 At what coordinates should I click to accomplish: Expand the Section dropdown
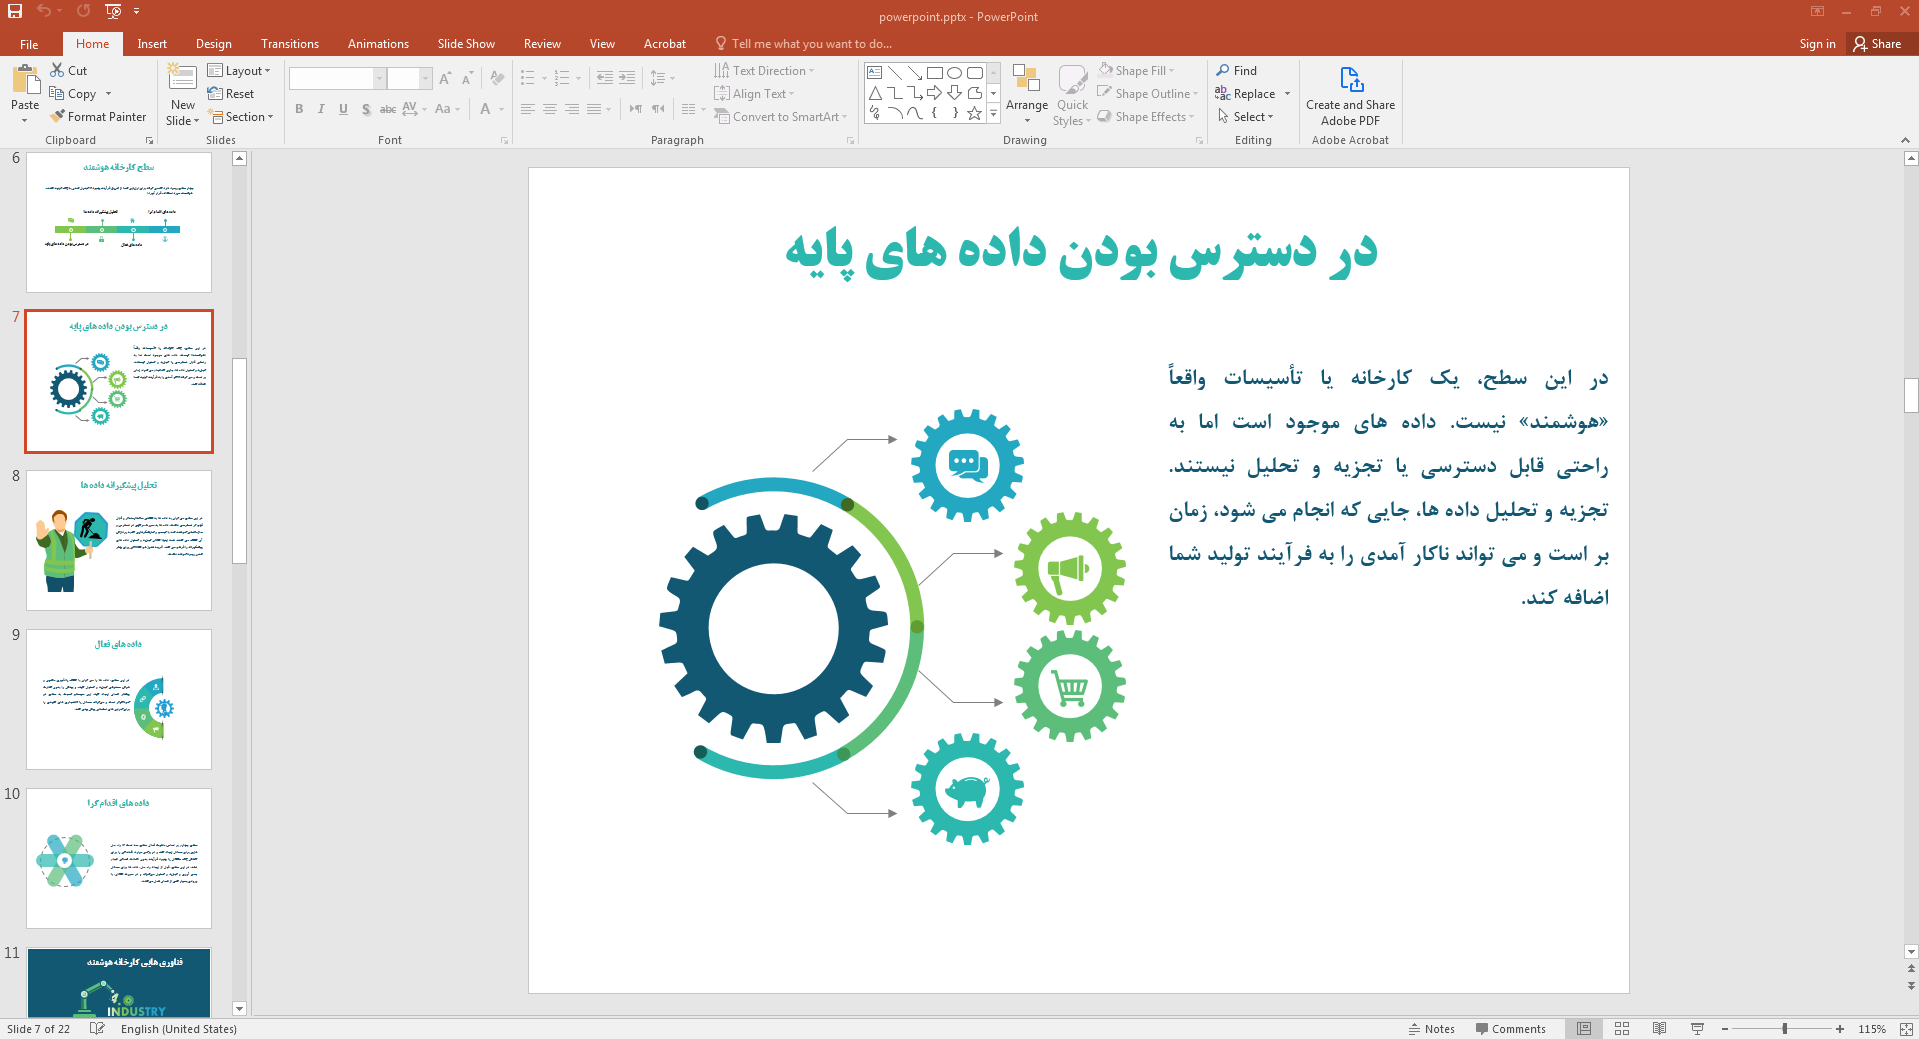[x=241, y=117]
